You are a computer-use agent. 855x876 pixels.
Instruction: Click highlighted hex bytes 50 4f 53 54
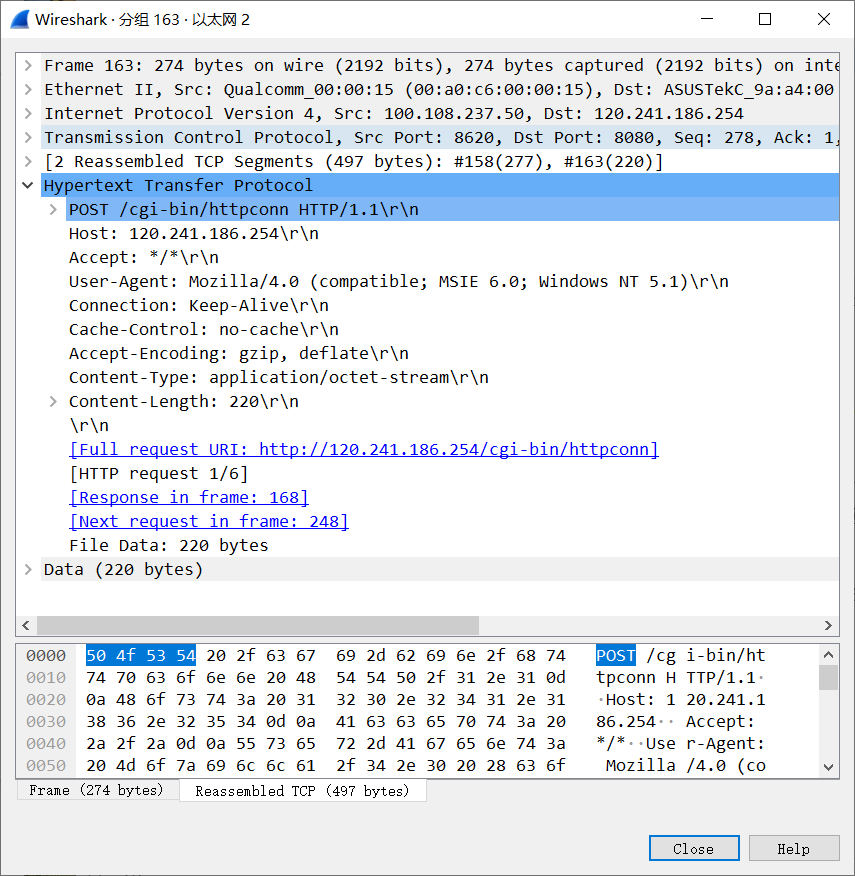click(141, 655)
